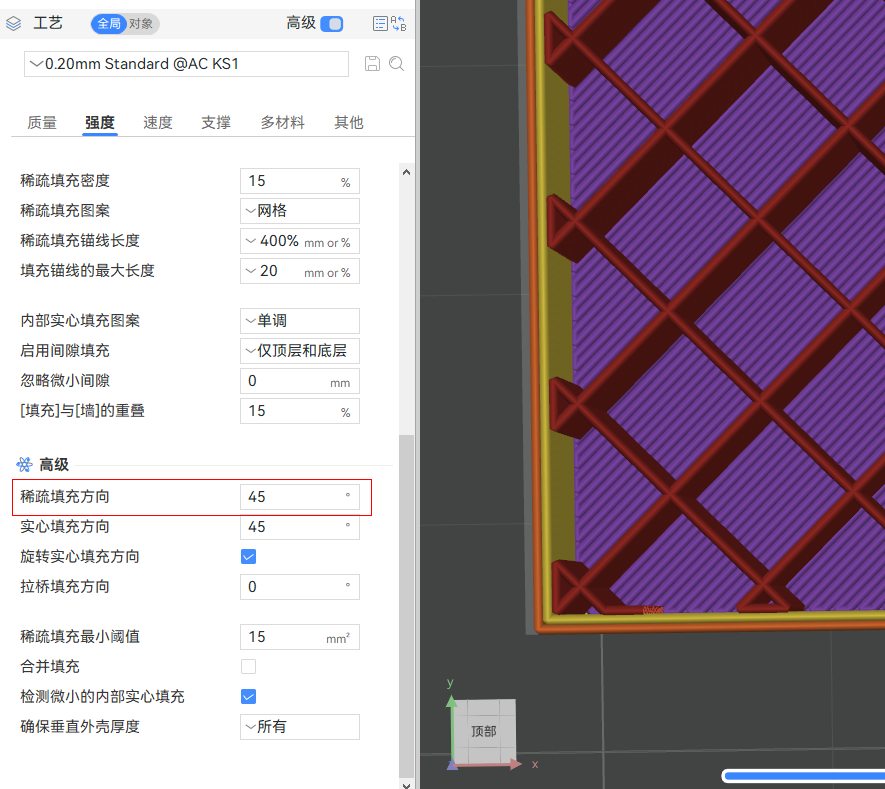The width and height of the screenshot is (885, 789).
Task: Open the 稀疏填充图案 网格 dropdown
Action: [x=300, y=211]
